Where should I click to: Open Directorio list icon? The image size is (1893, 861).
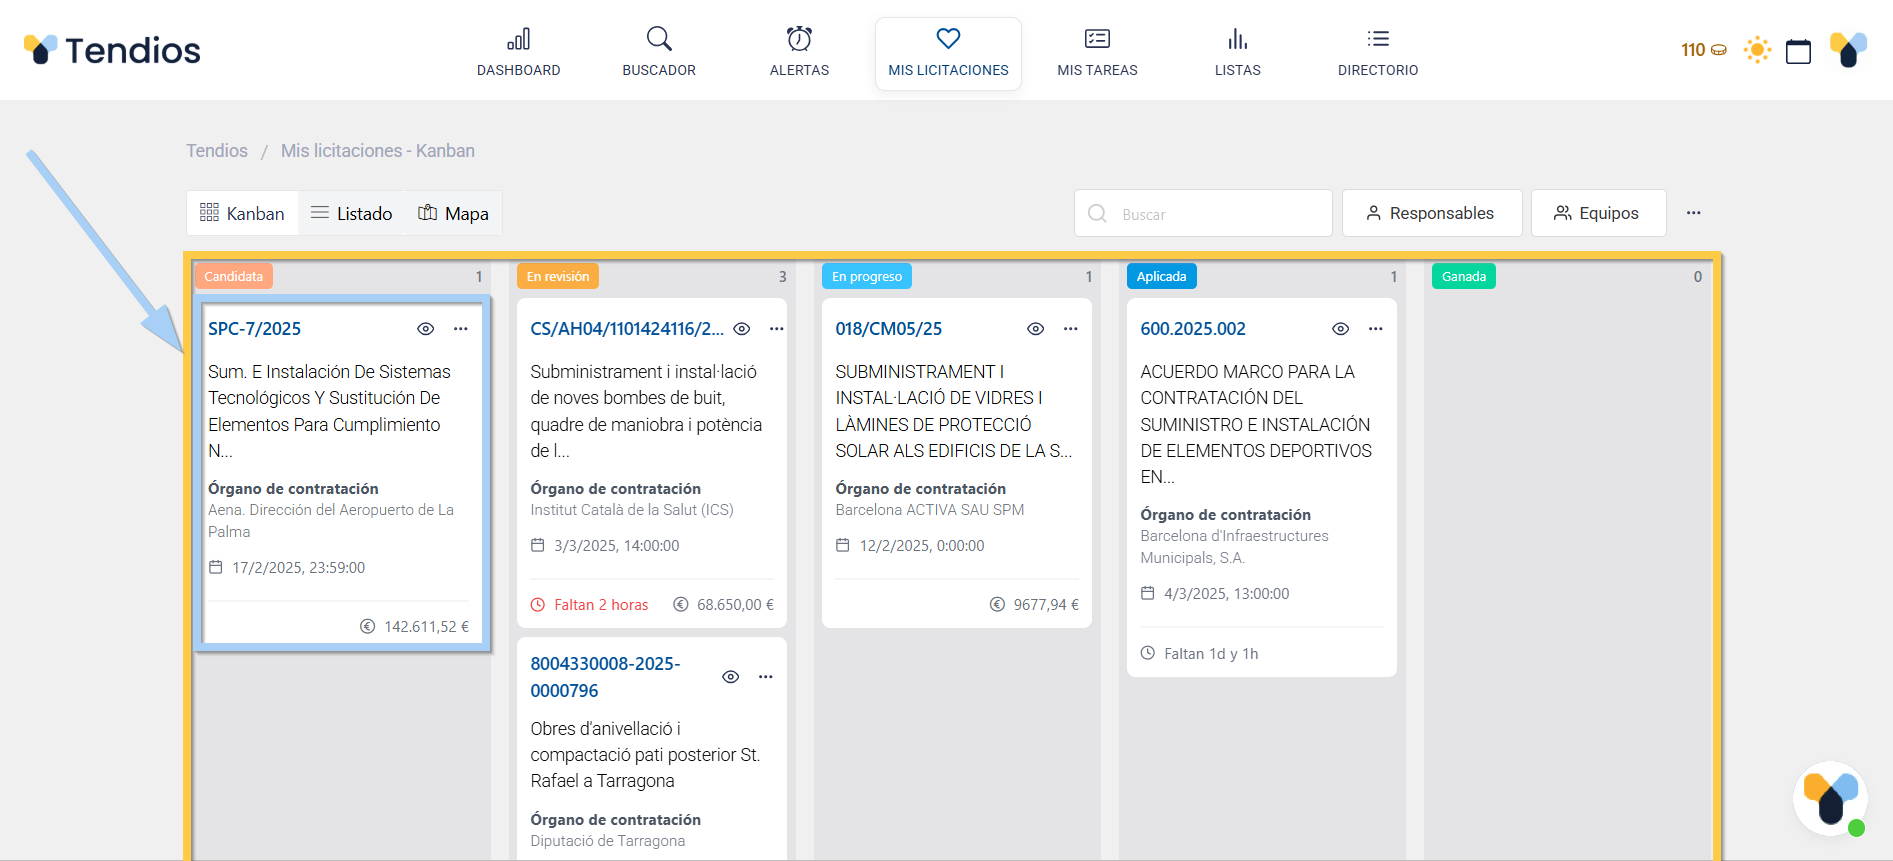1378,40
